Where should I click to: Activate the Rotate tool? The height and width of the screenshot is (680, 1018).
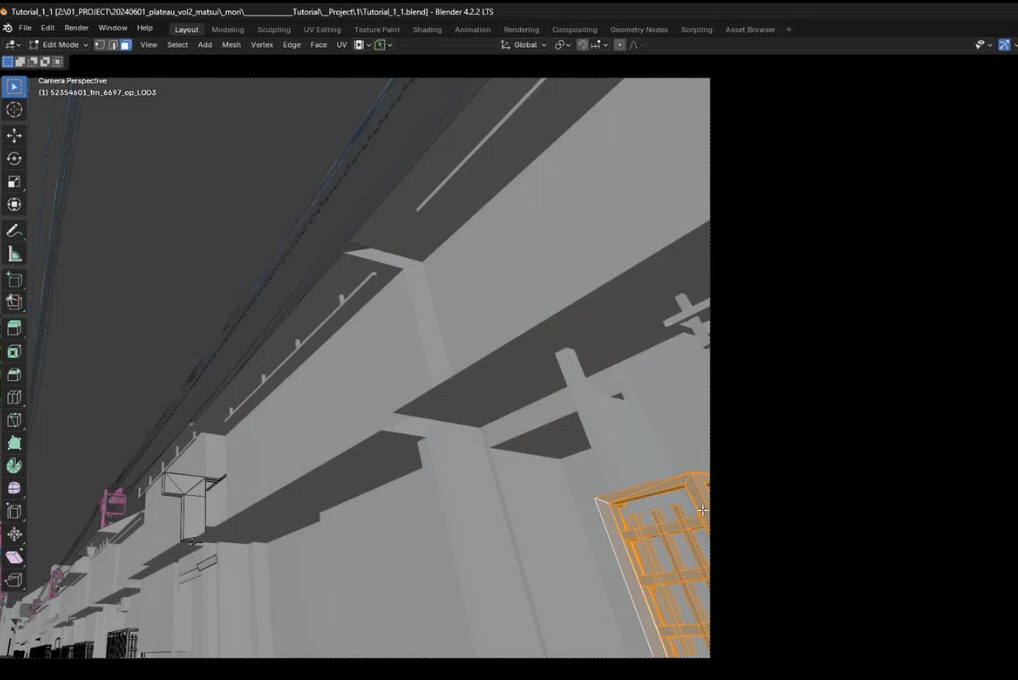(x=14, y=158)
